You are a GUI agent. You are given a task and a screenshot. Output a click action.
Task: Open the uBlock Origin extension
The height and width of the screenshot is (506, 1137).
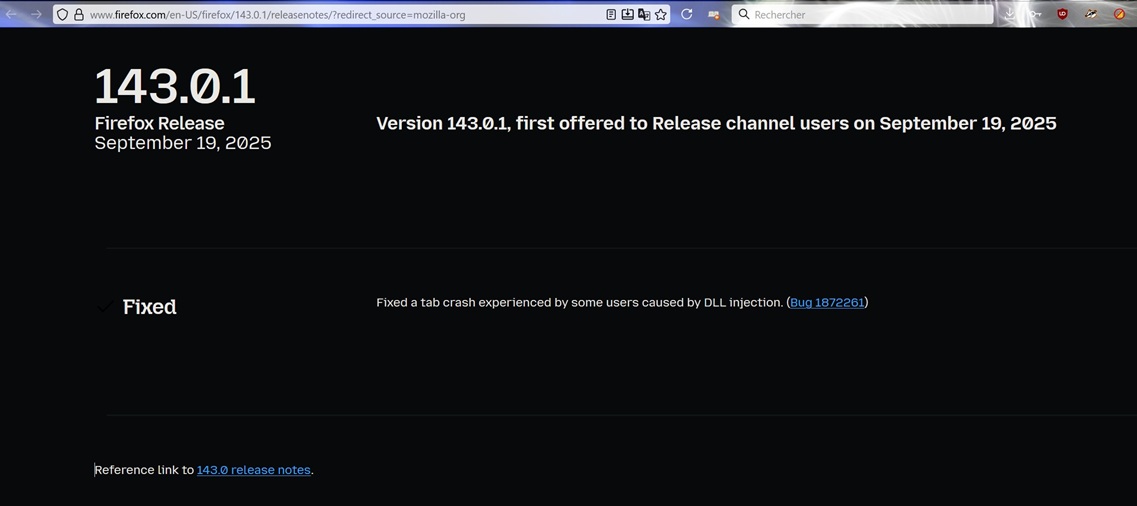point(1062,14)
